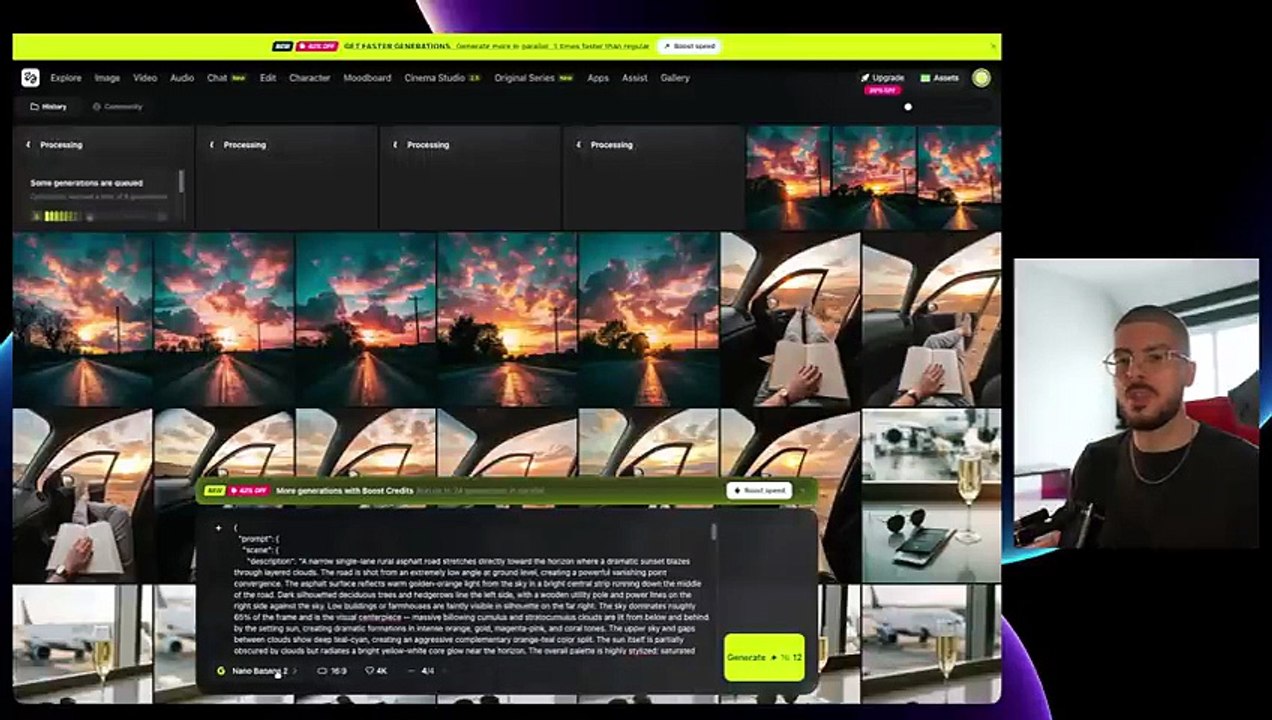This screenshot has width=1272, height=720.
Task: Click the chevron on the second Processing card
Action: tap(211, 145)
